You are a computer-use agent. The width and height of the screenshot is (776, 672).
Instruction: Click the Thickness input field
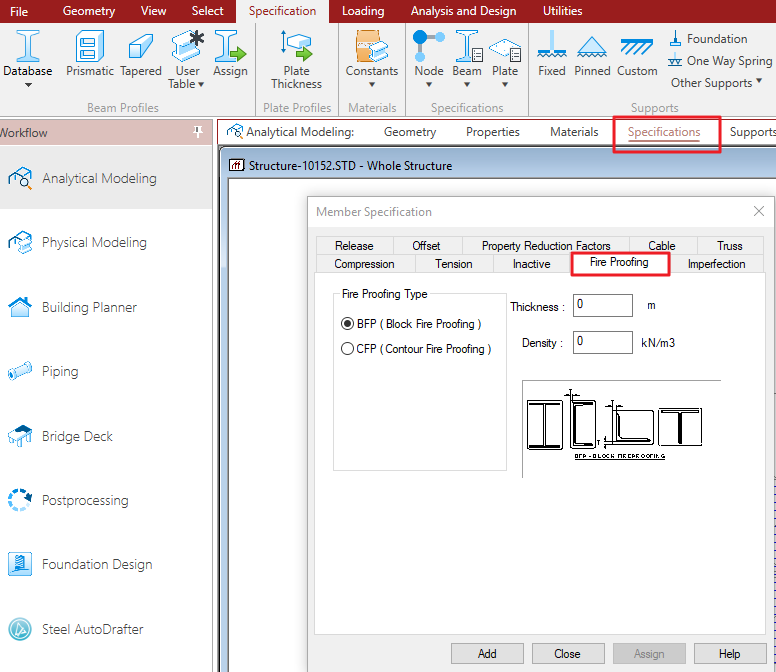(602, 305)
